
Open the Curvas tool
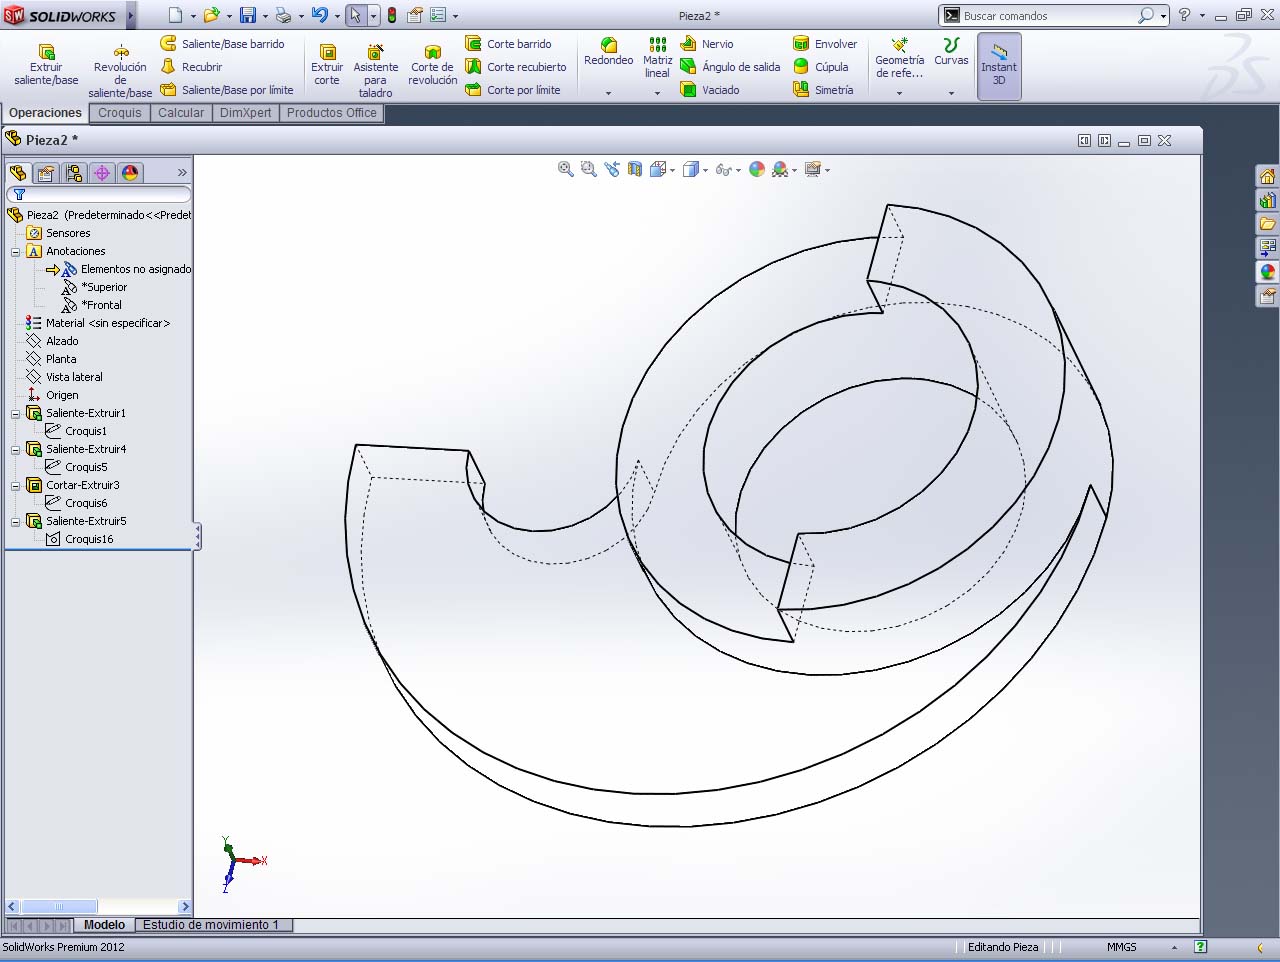[951, 52]
